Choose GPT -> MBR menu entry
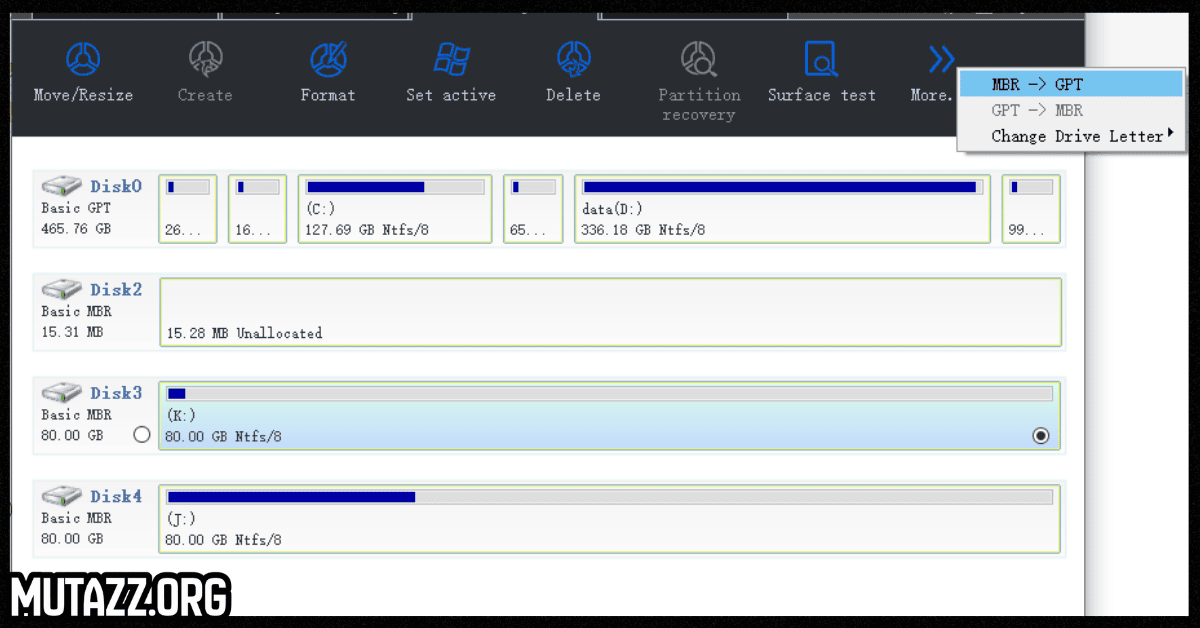The width and height of the screenshot is (1200, 628). pyautogui.click(x=1037, y=110)
